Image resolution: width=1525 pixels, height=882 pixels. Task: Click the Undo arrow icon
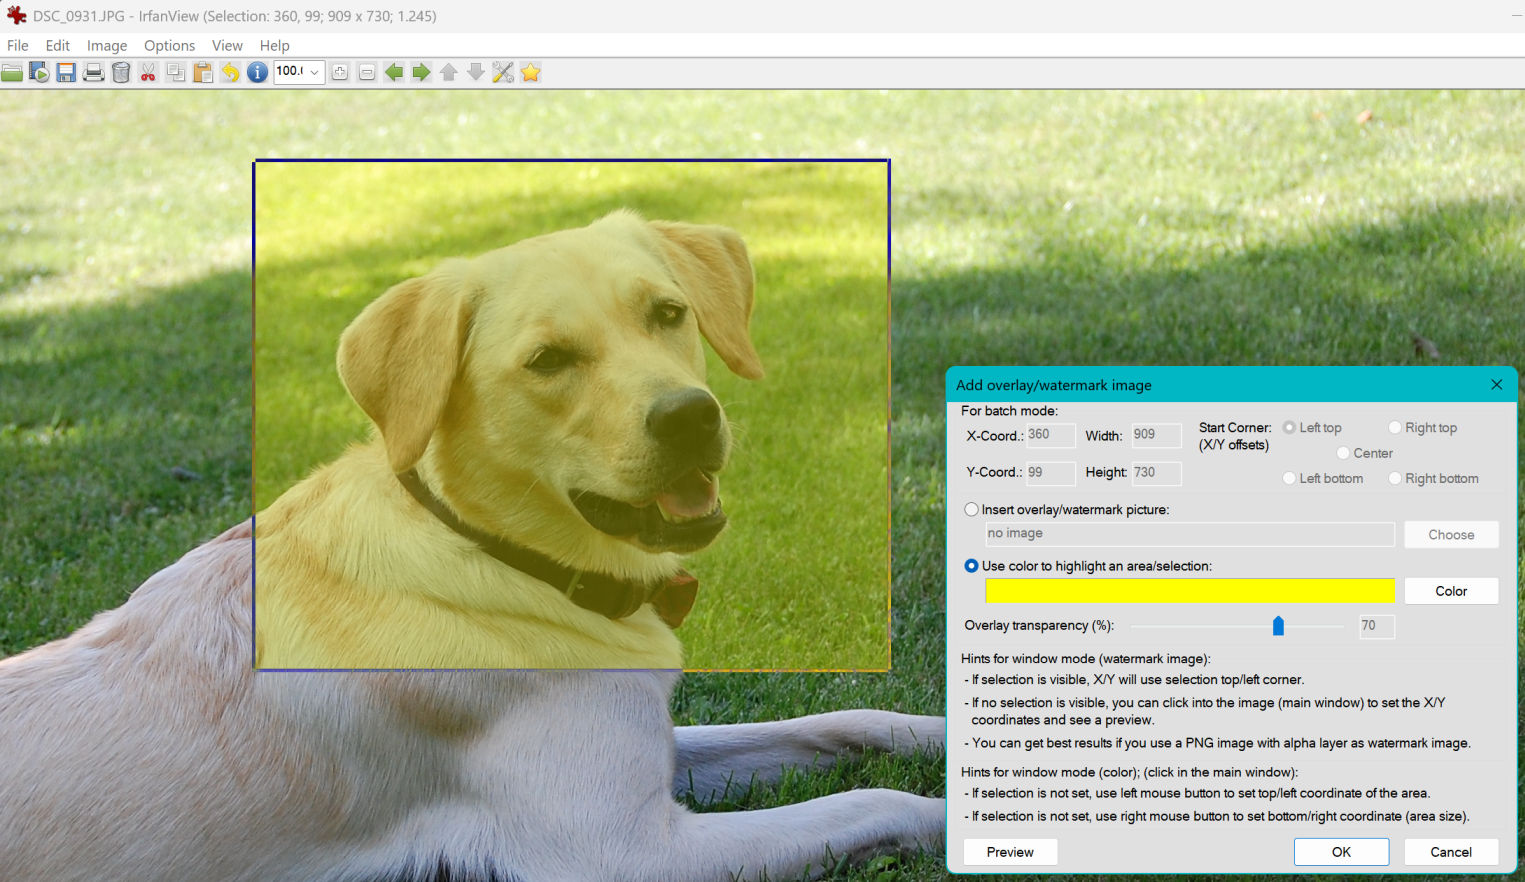[x=230, y=72]
